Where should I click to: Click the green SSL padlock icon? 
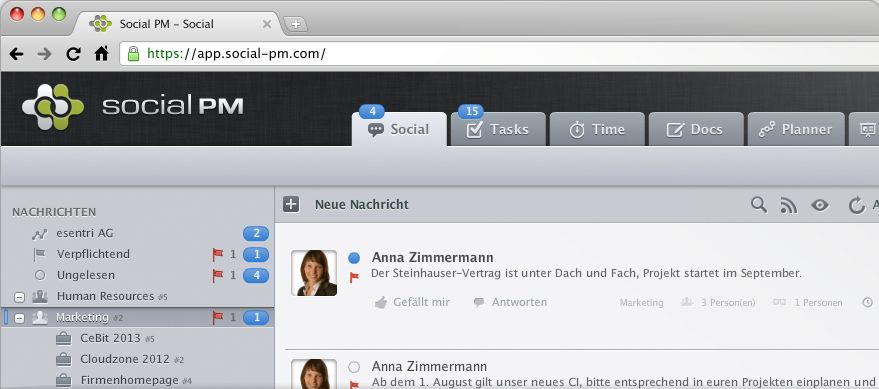tap(133, 54)
